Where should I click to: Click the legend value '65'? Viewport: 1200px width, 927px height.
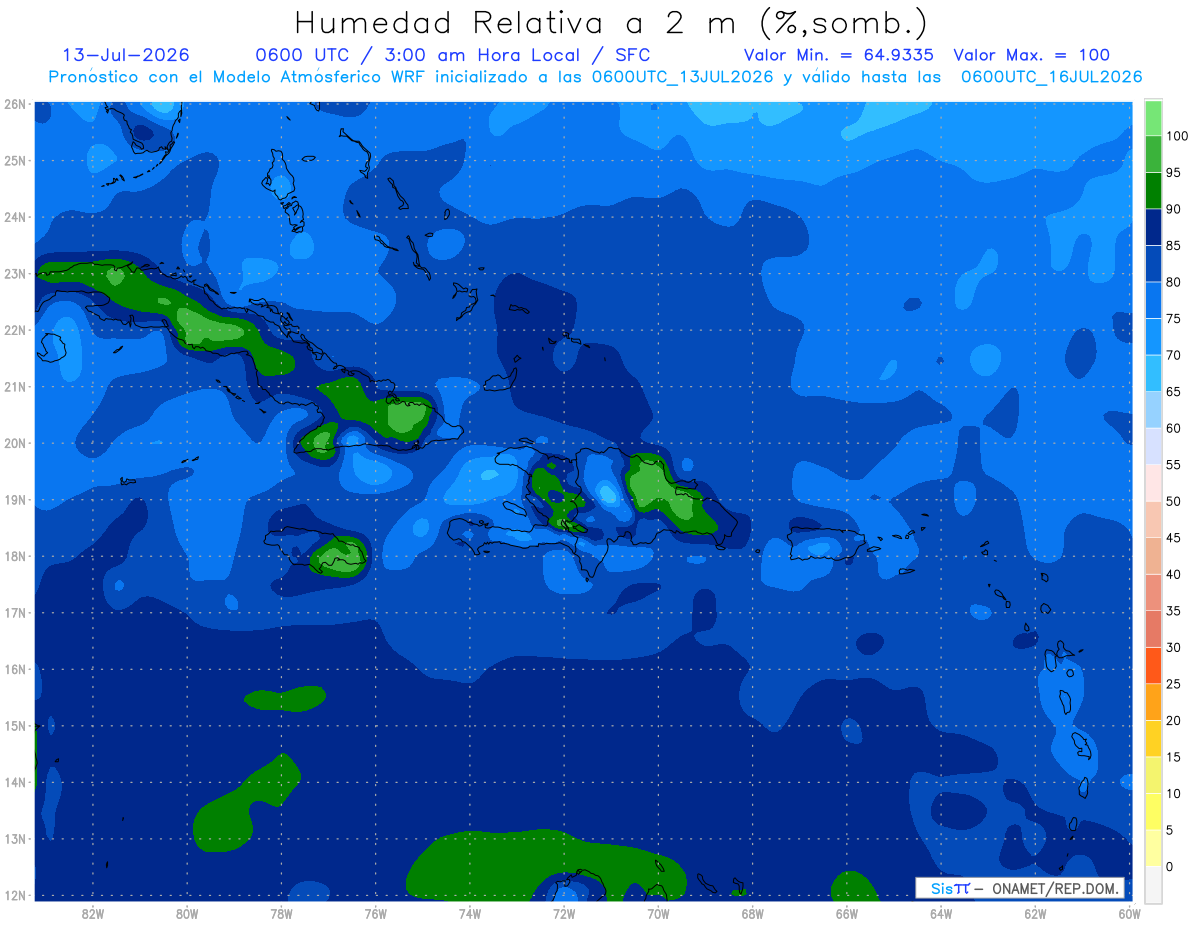click(x=1173, y=392)
